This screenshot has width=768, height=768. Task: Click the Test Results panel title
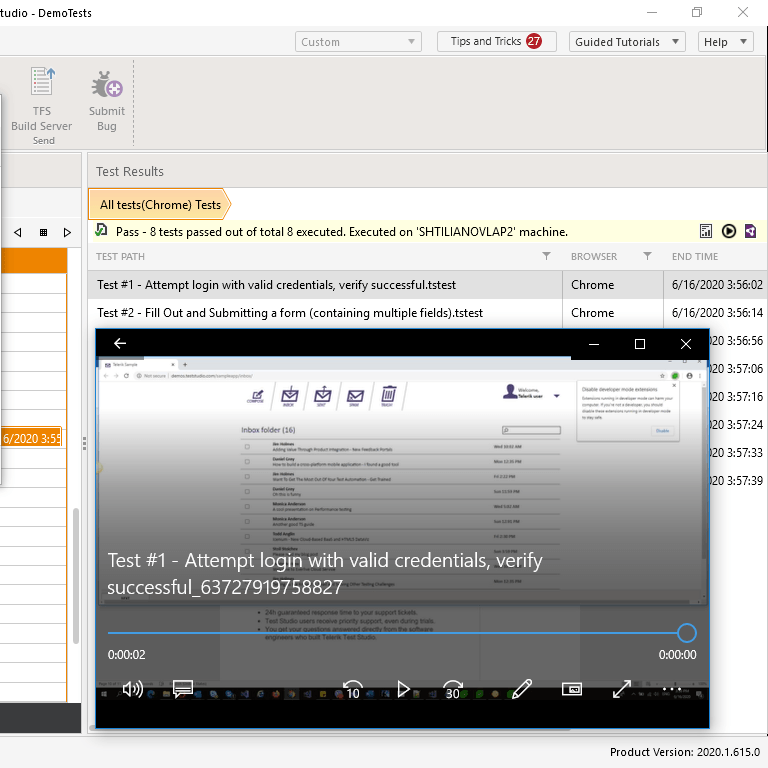130,171
